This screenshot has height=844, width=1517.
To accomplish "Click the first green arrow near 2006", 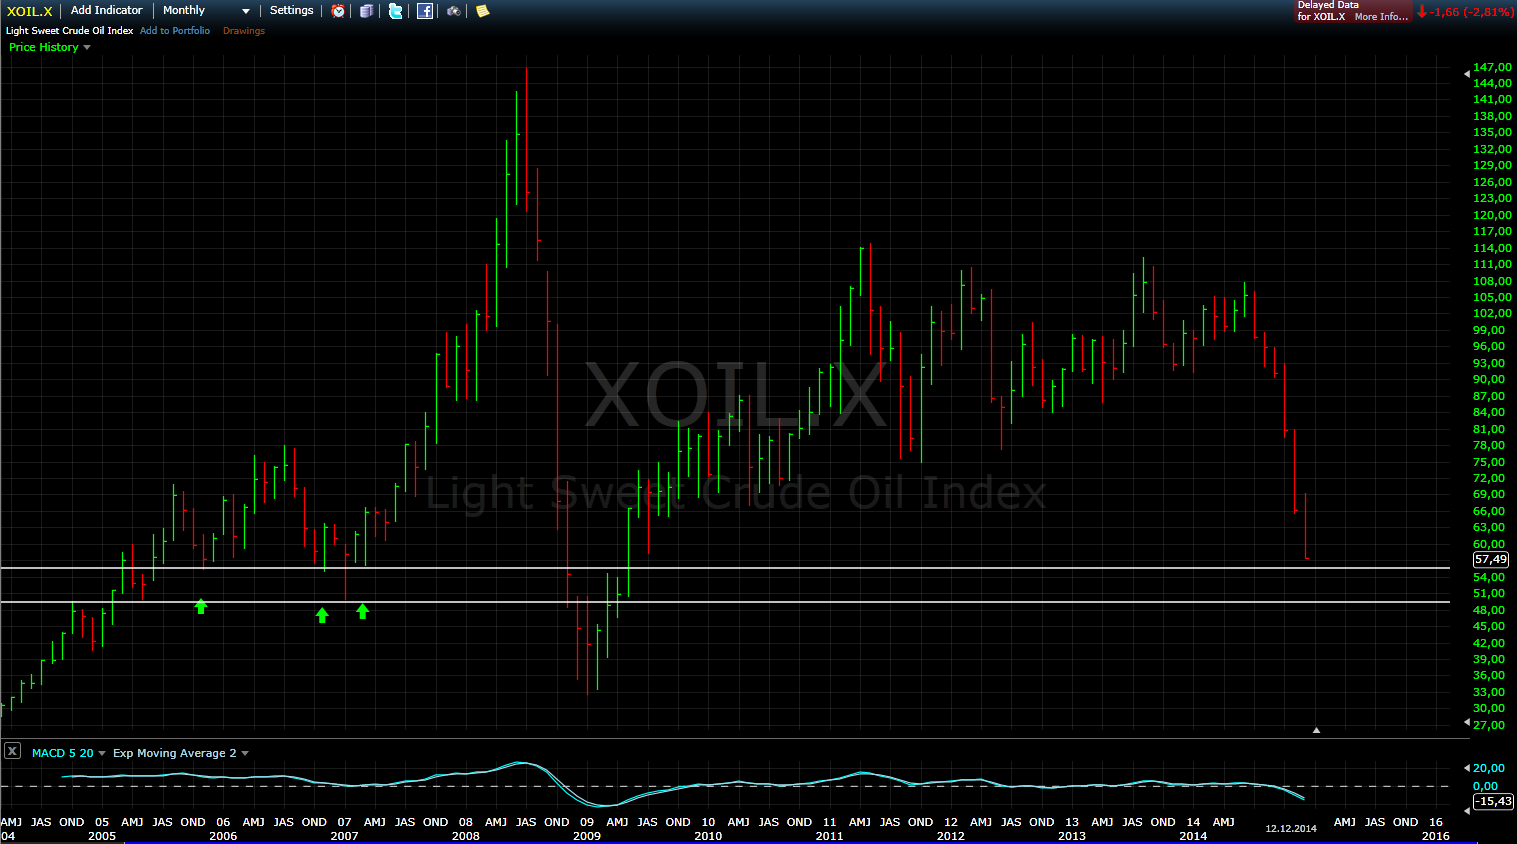I will [201, 606].
